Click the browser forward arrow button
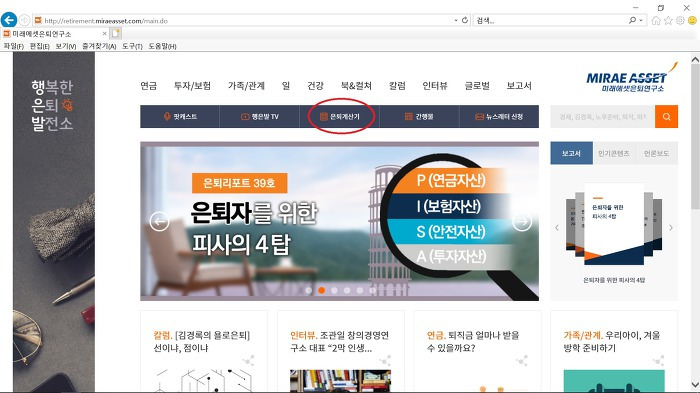700x393 pixels. [x=25, y=20]
